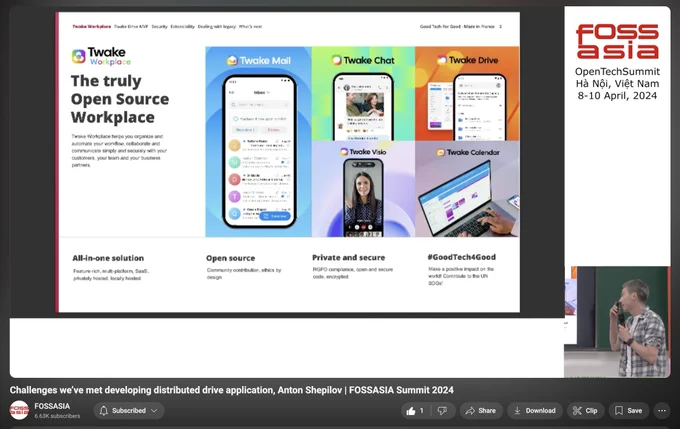
Task: Click the Twake Drive MVP slide nav item
Action: pyautogui.click(x=131, y=26)
